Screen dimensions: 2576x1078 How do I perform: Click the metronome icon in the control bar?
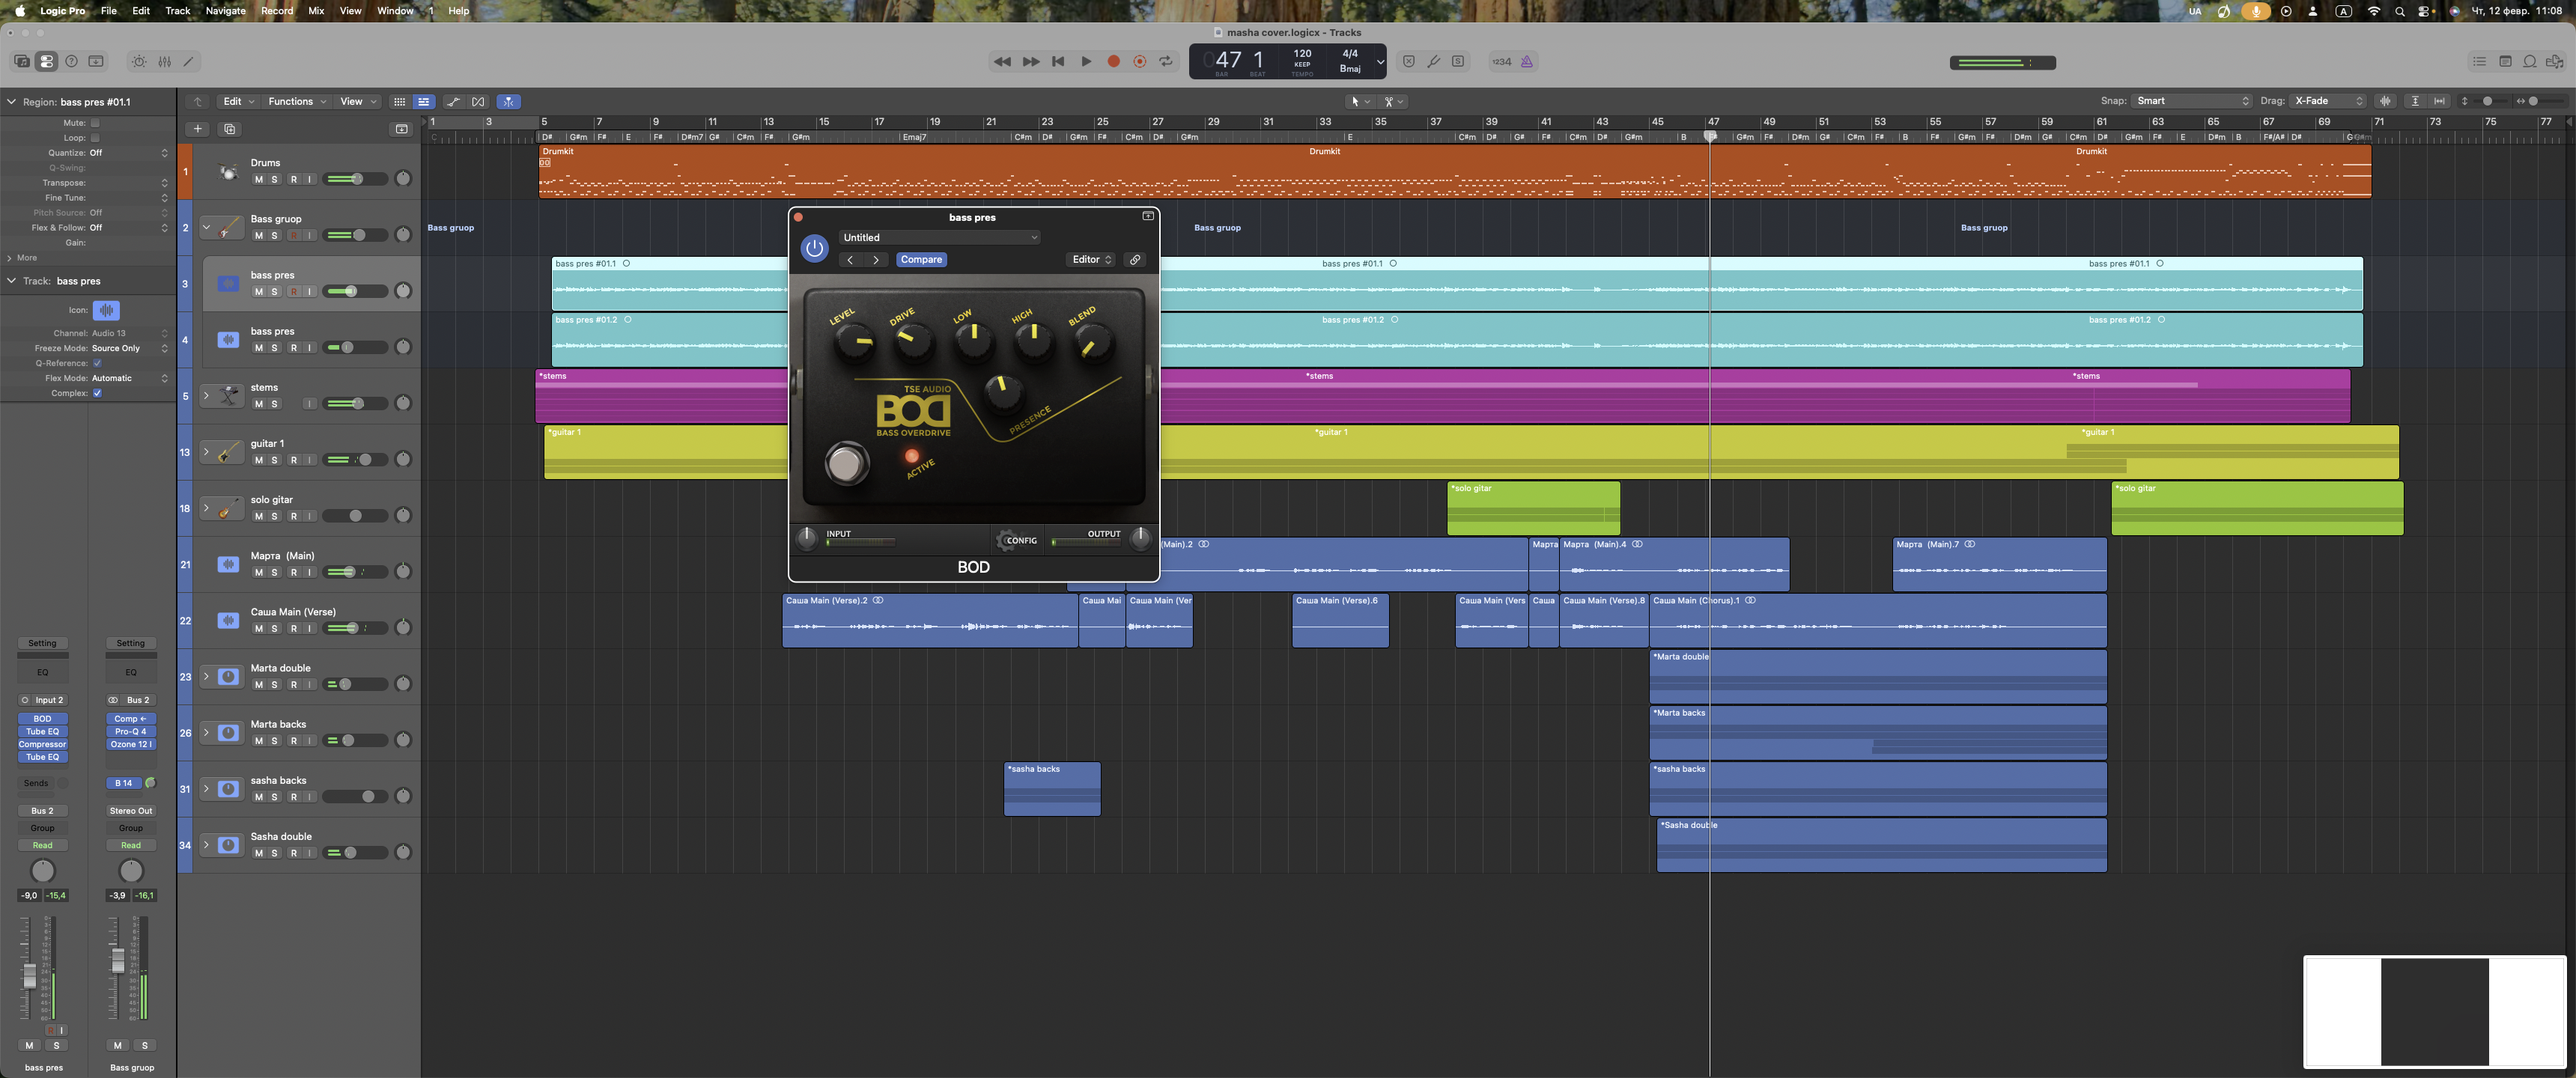coord(1526,62)
